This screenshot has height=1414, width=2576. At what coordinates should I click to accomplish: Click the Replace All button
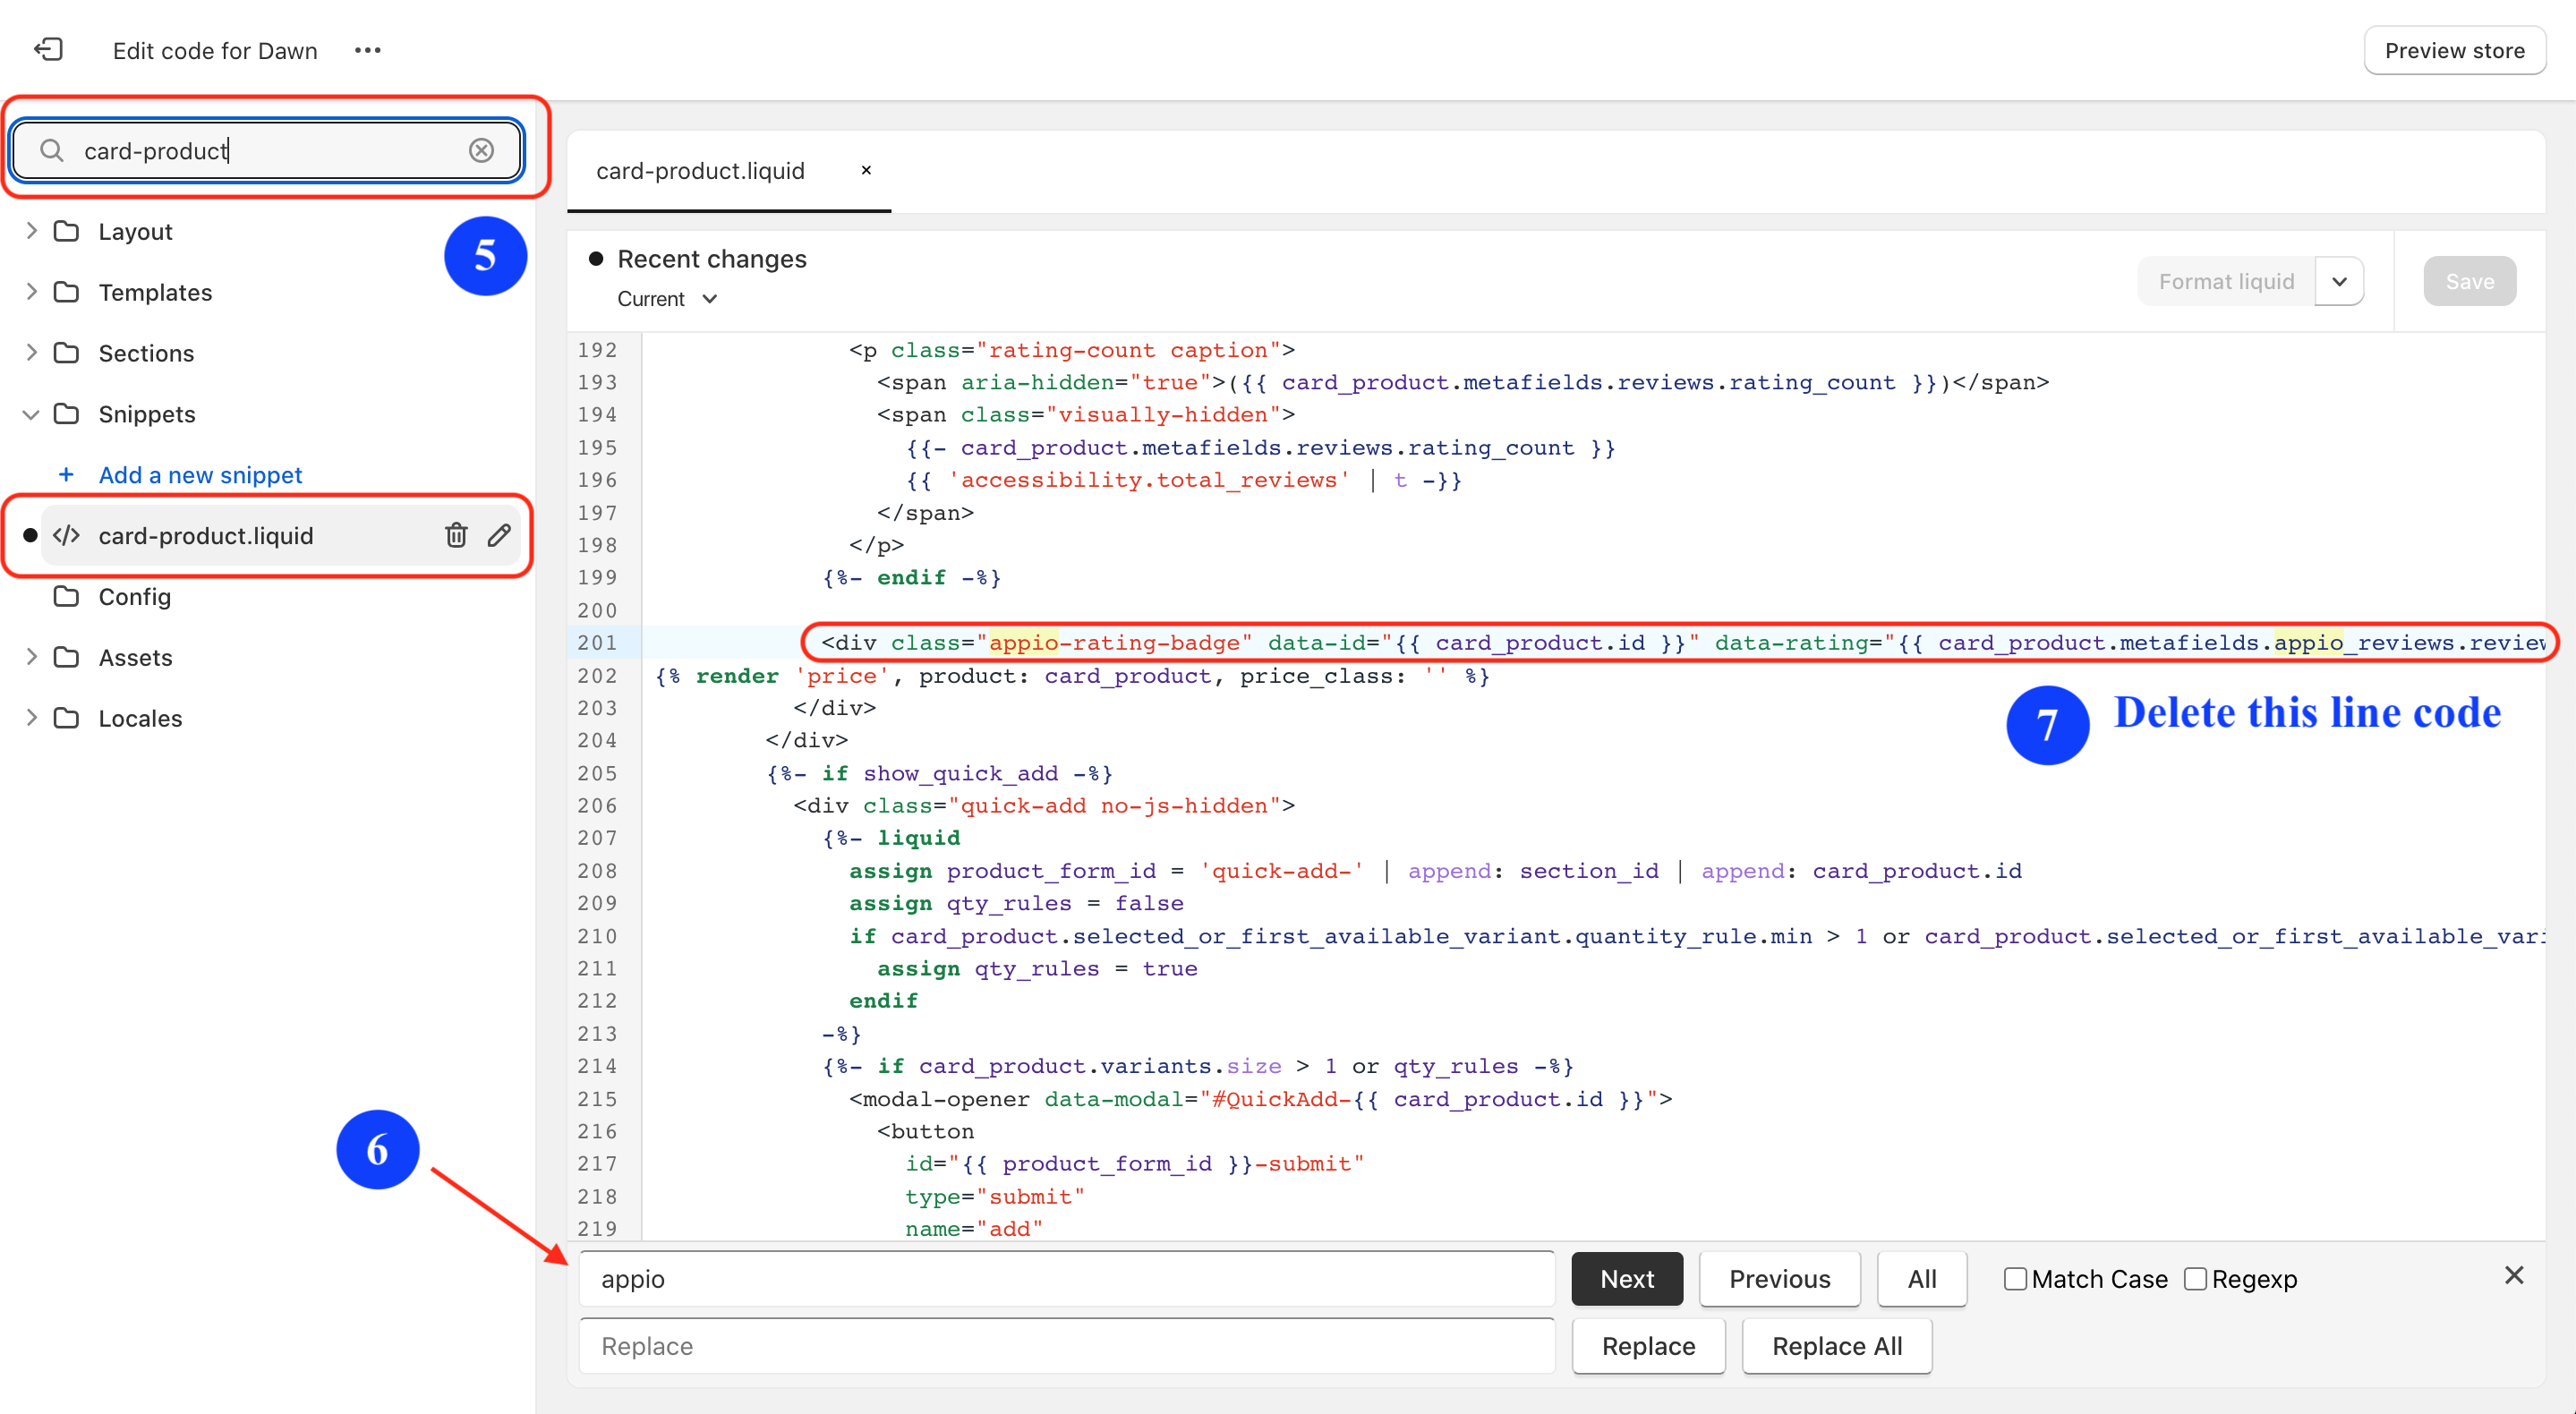(1836, 1345)
